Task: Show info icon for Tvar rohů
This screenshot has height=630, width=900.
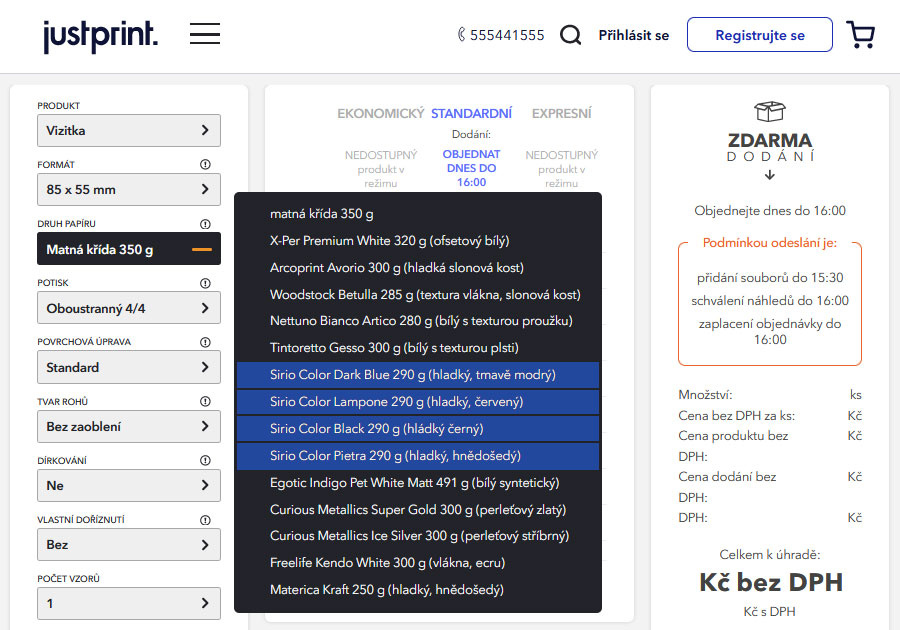Action: pos(205,401)
